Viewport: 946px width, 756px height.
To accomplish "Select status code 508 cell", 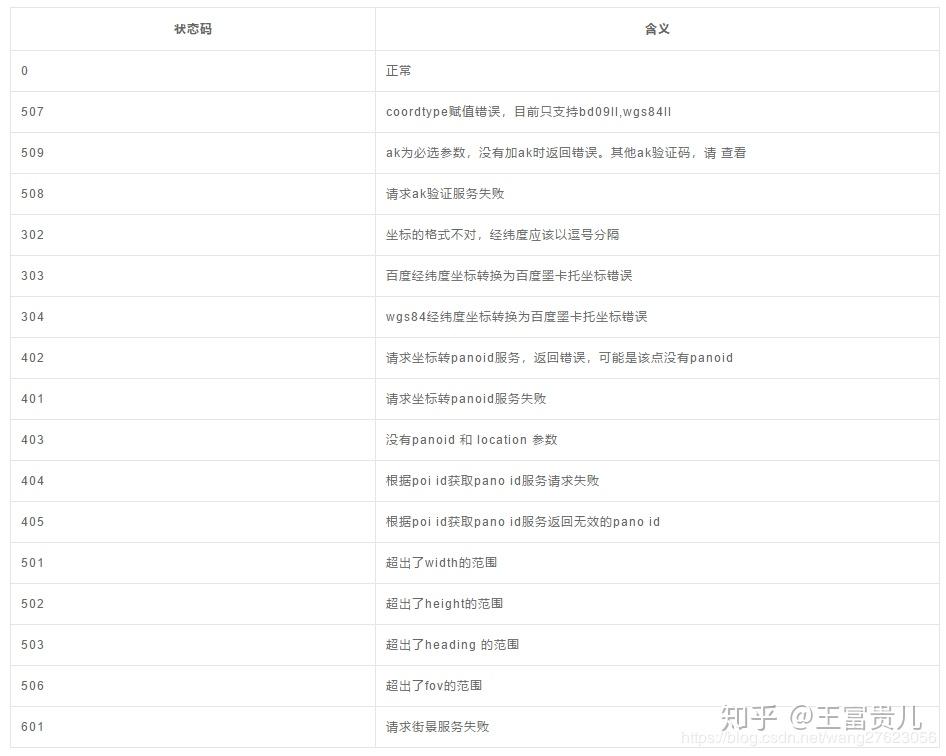I will tap(193, 194).
